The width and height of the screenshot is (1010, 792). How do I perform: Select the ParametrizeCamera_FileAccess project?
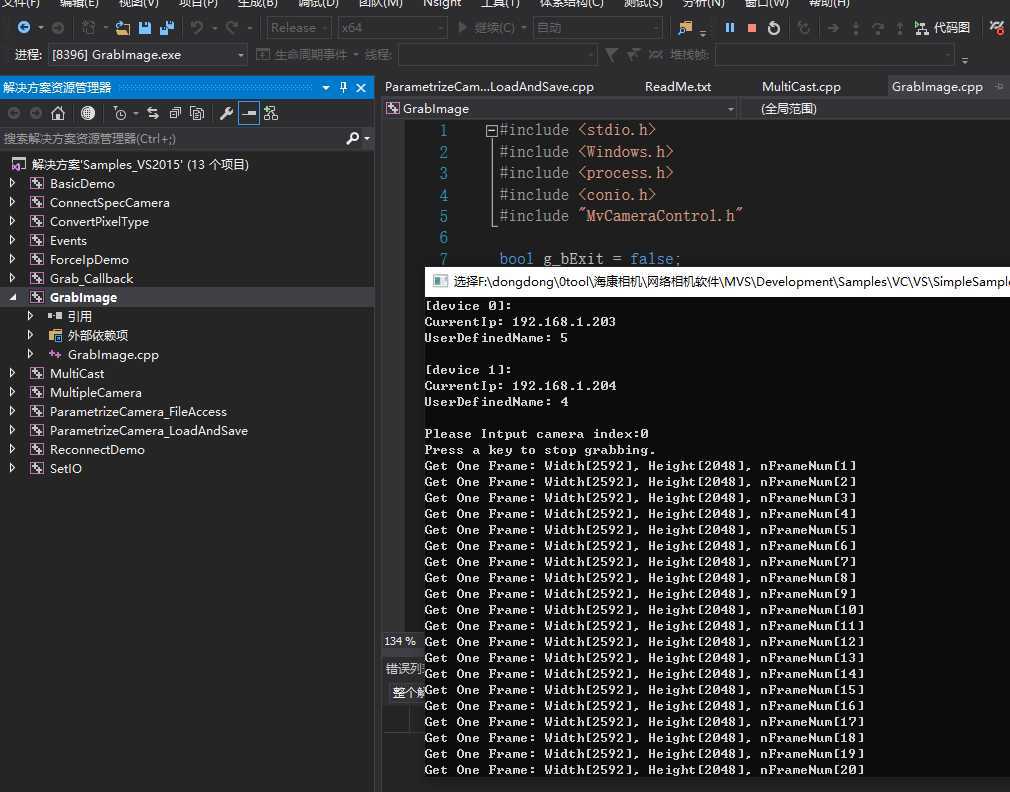pyautogui.click(x=138, y=411)
